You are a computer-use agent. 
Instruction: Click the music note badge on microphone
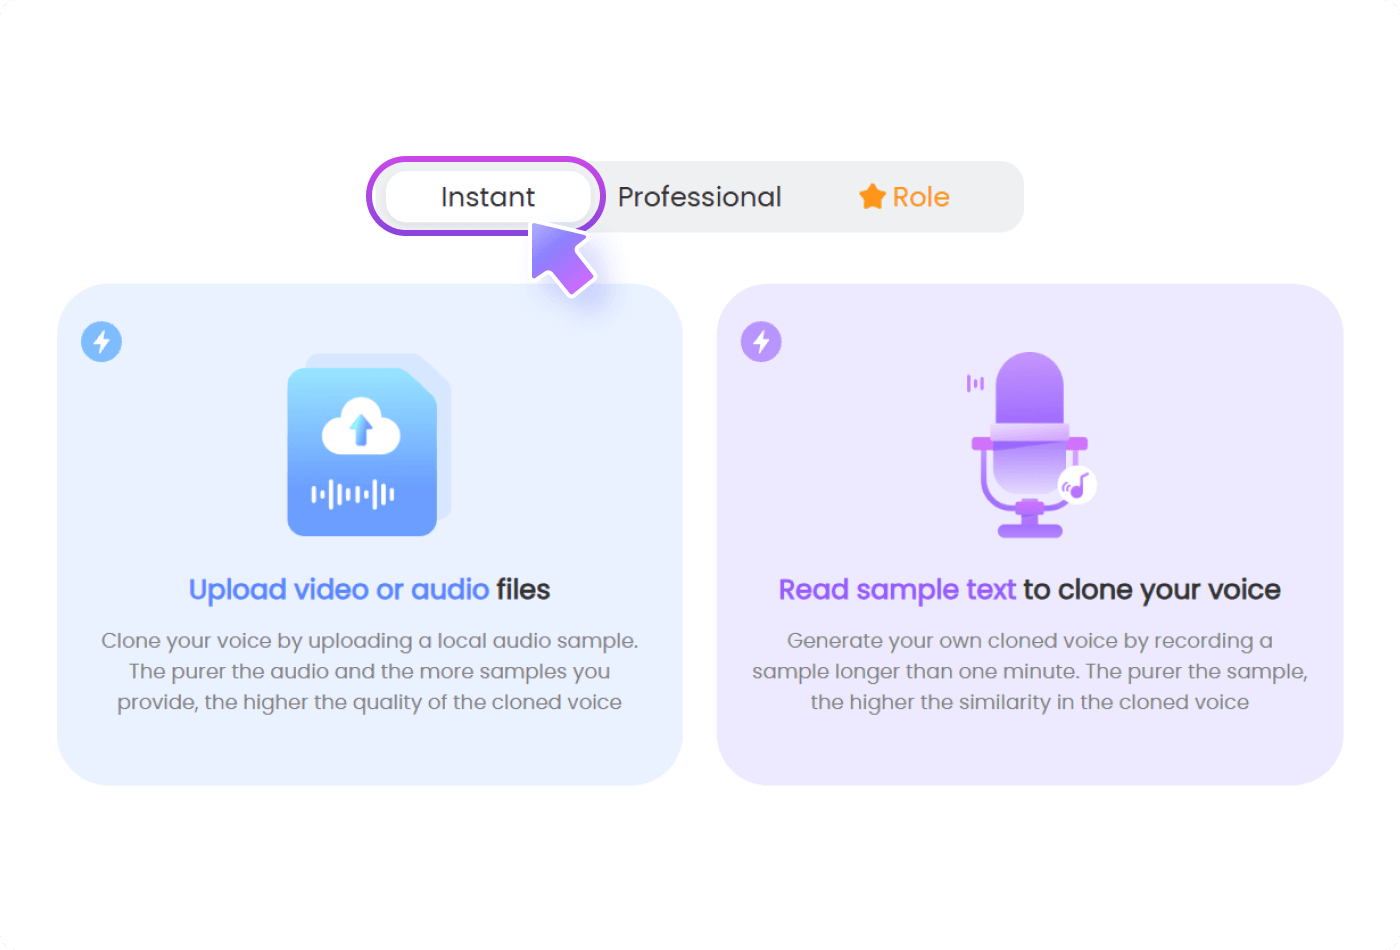[1077, 486]
